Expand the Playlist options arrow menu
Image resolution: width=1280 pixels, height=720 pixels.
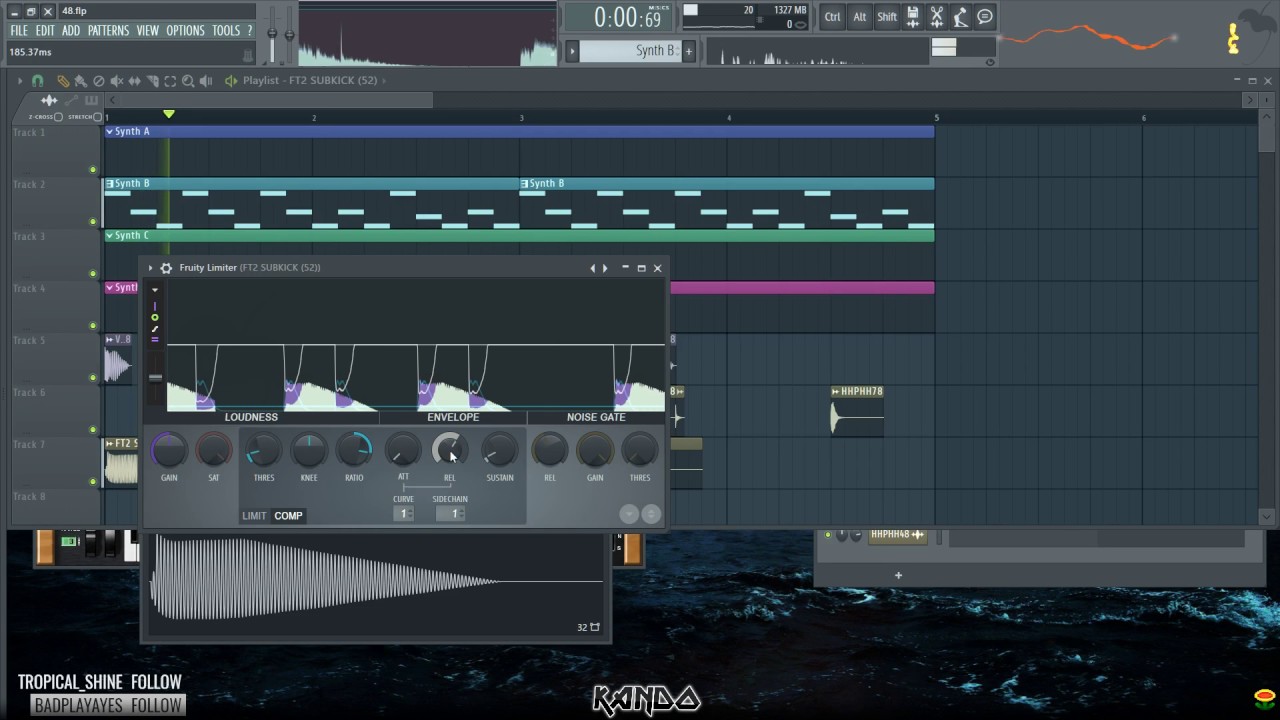[19, 81]
